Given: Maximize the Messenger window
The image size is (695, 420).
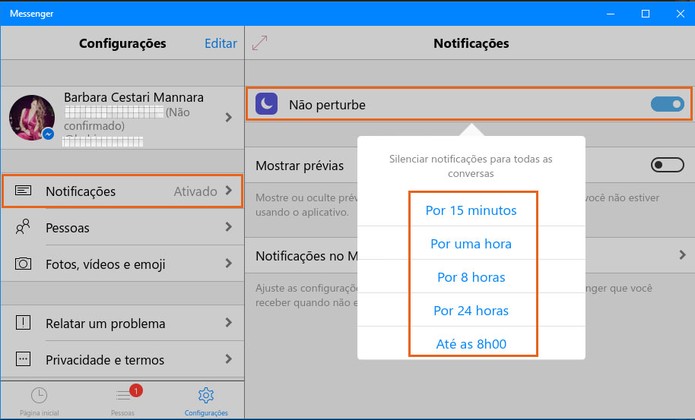Looking at the screenshot, I should point(646,14).
